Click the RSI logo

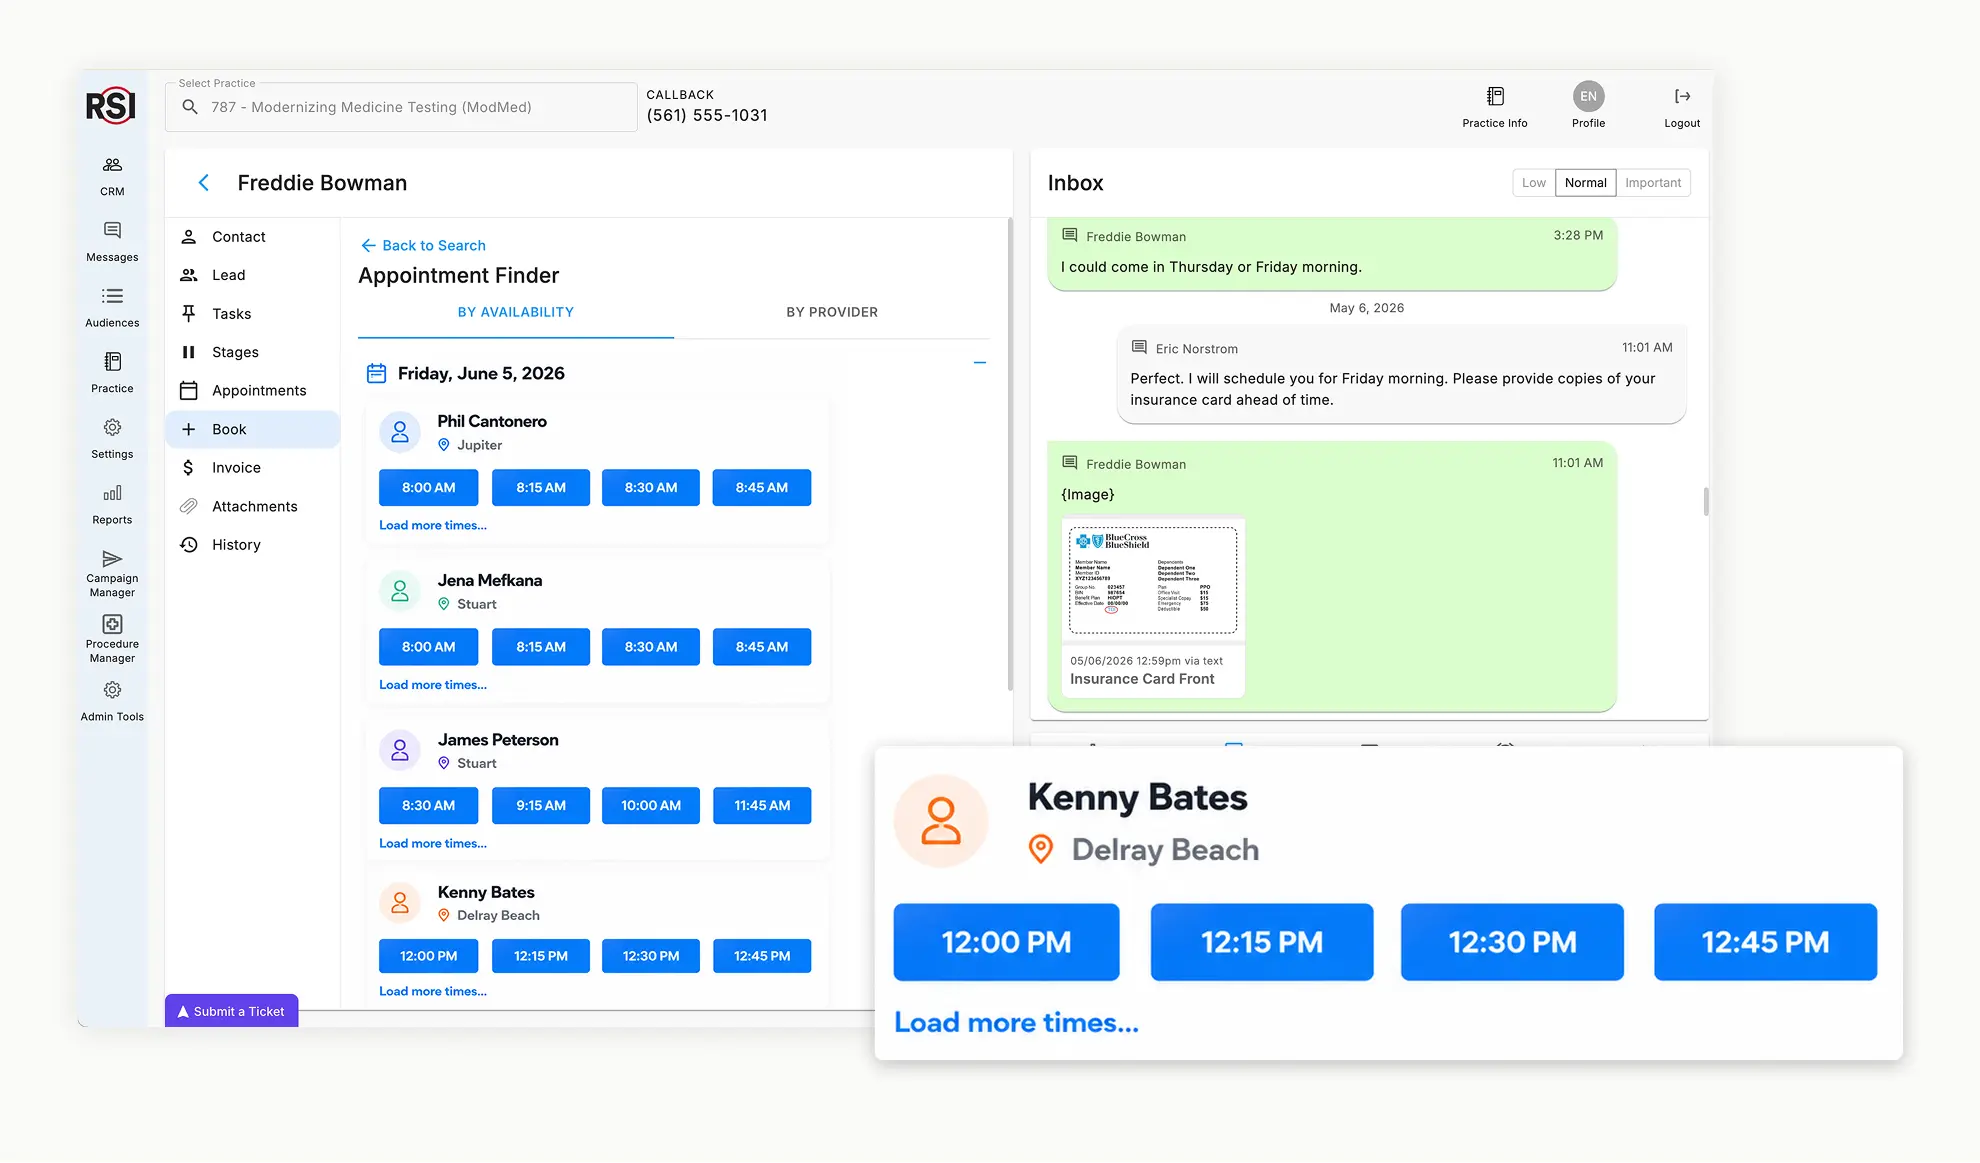111,105
